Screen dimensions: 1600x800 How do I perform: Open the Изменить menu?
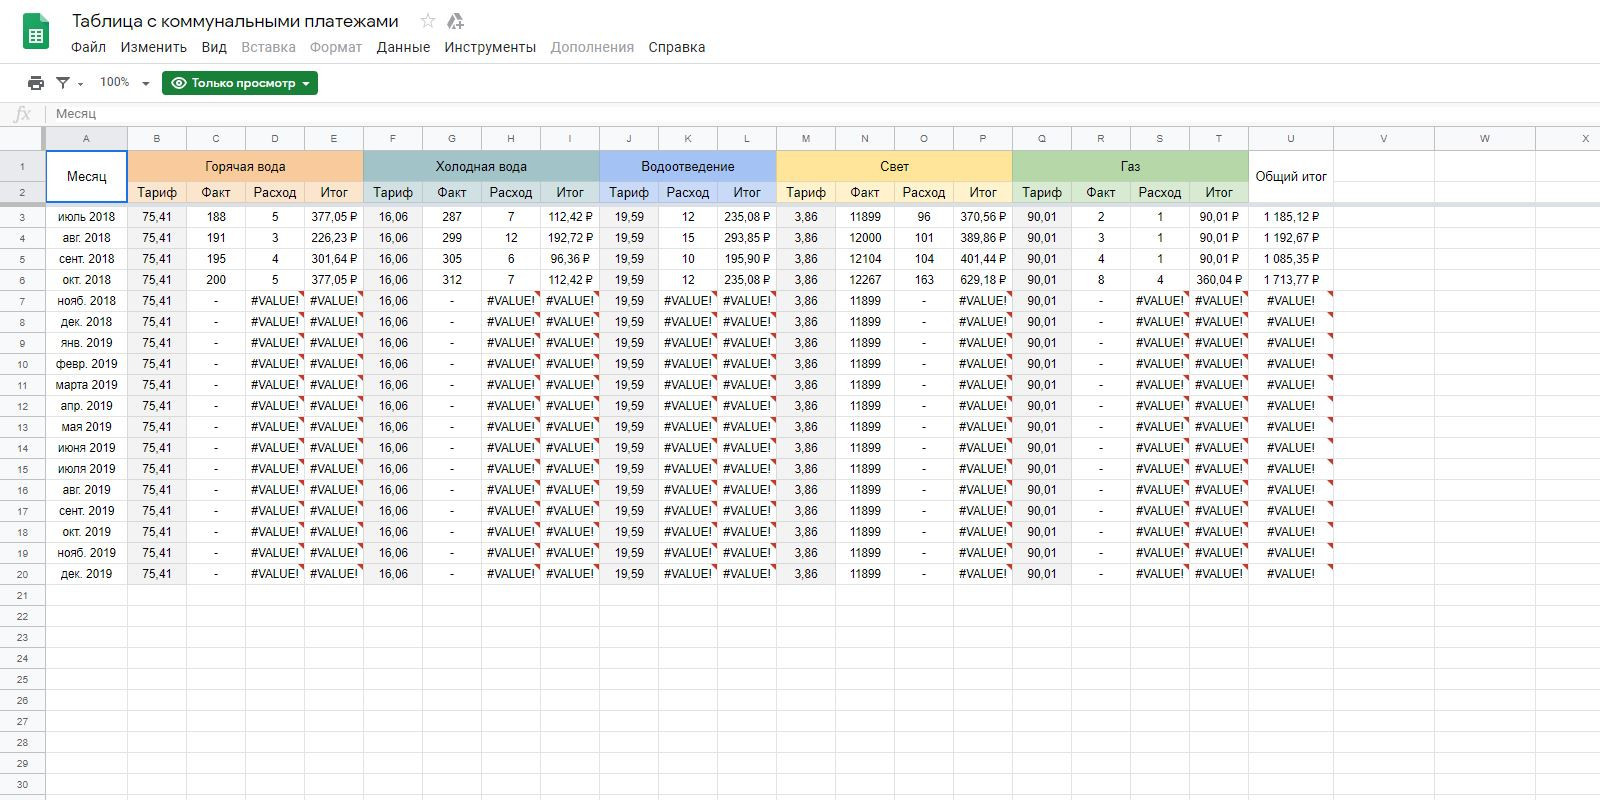click(154, 47)
